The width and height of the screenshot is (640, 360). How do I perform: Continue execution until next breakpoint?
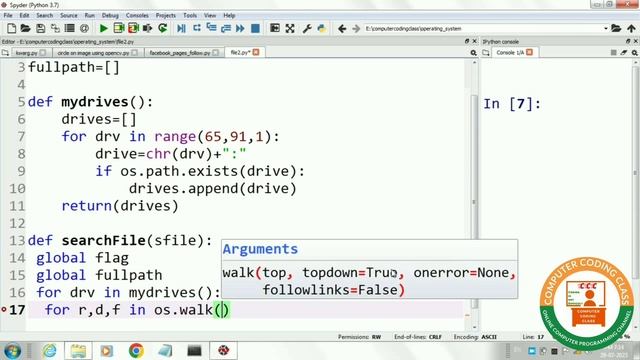[240, 28]
